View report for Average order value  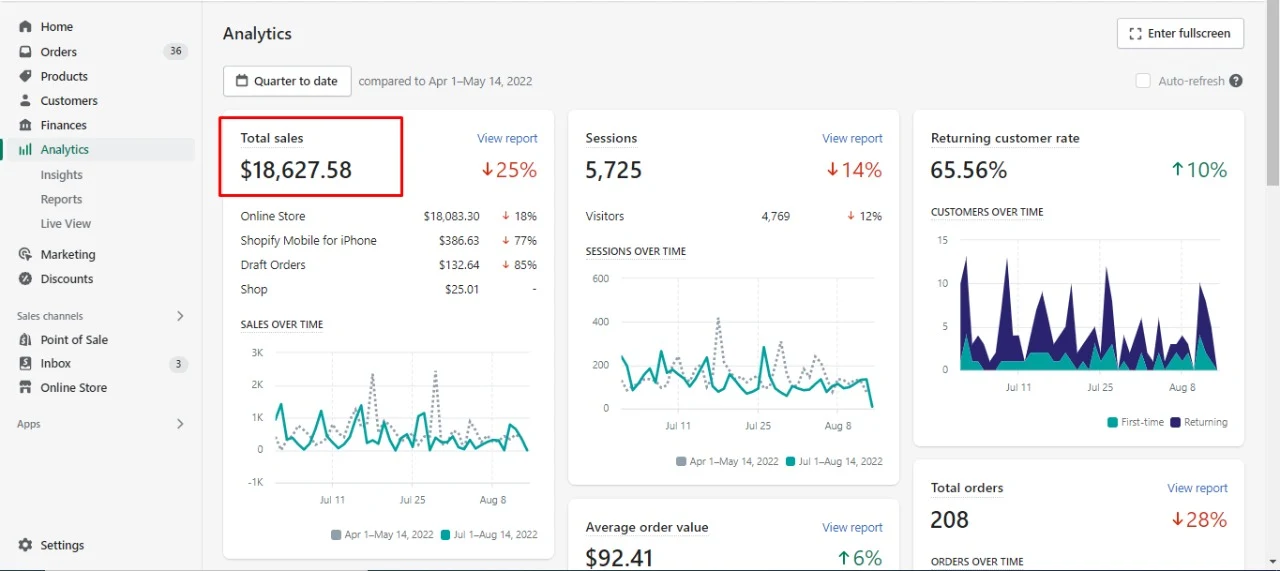852,528
